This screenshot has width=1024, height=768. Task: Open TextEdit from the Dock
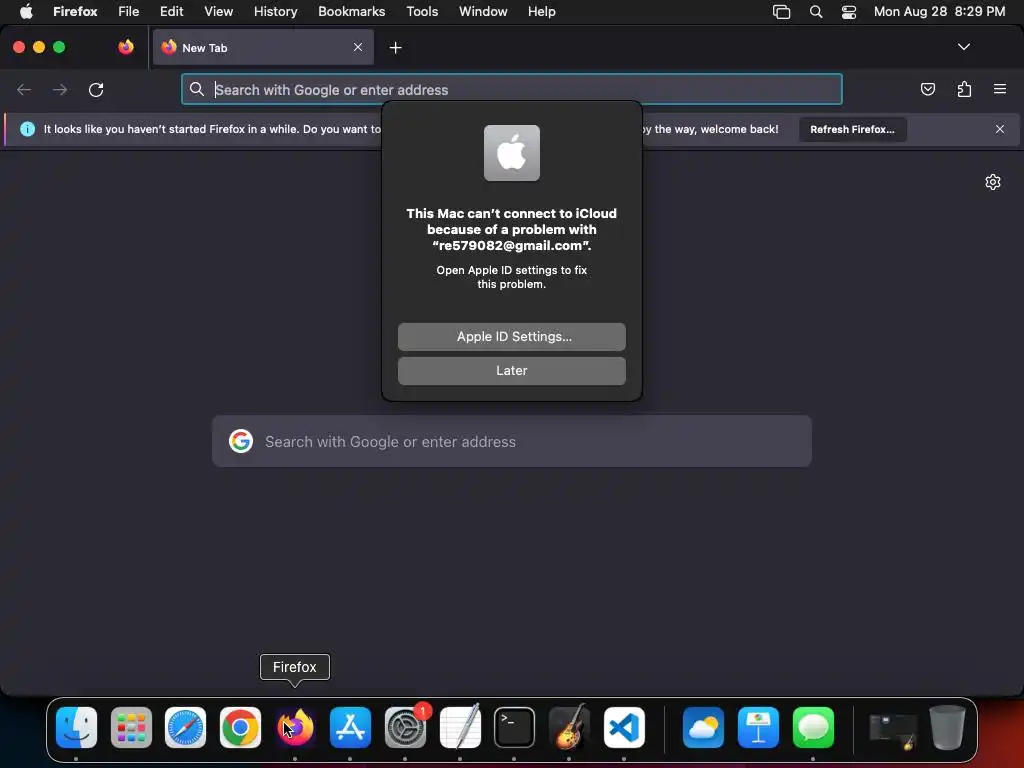click(x=460, y=726)
